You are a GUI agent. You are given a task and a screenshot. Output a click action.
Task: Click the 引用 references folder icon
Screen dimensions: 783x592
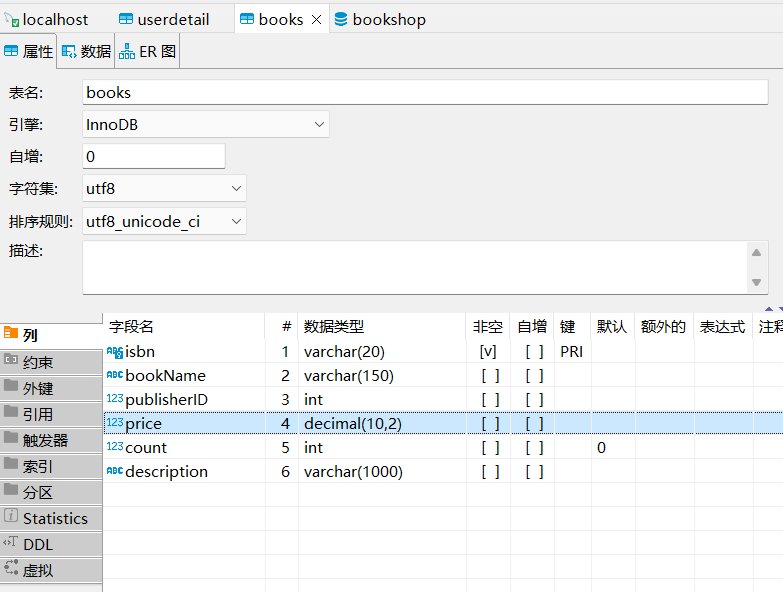(11, 411)
